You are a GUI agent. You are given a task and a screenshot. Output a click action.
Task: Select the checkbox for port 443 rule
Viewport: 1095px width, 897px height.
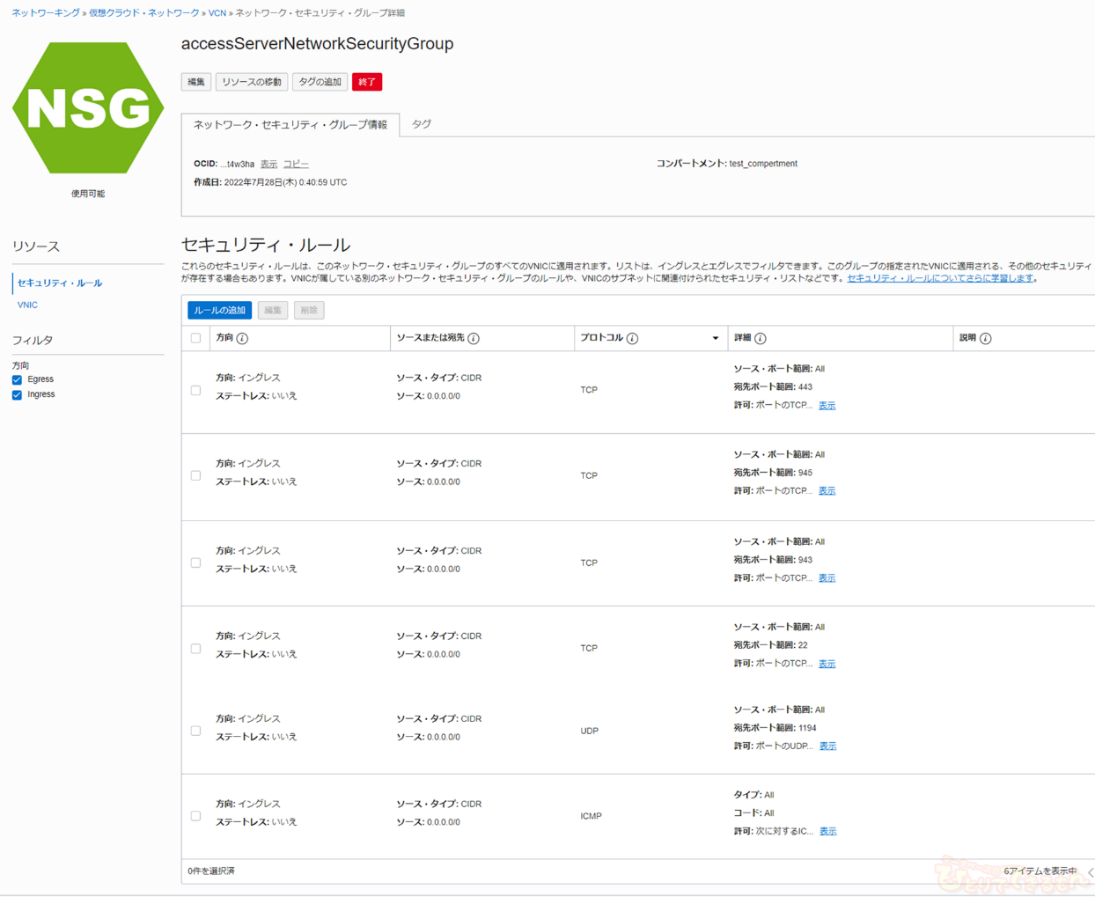point(196,390)
